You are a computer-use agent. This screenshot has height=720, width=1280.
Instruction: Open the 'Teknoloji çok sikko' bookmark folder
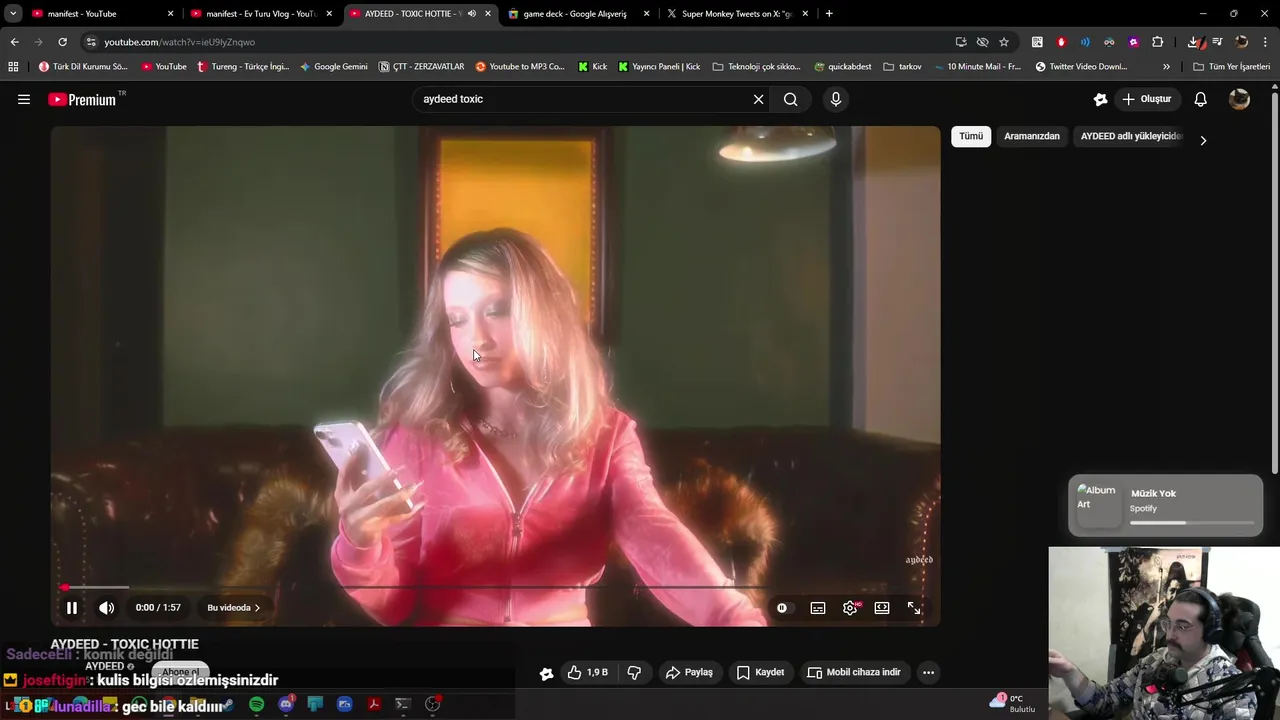(x=757, y=67)
